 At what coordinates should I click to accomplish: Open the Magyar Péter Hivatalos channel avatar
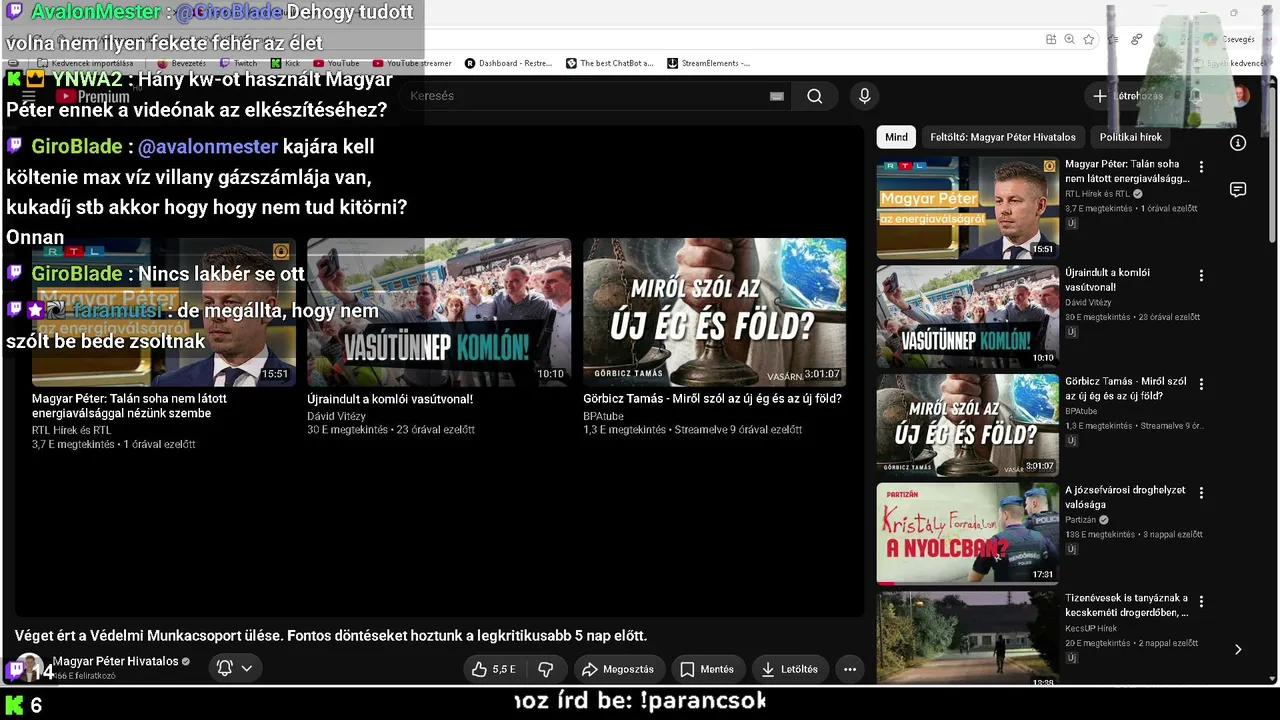pyautogui.click(x=30, y=668)
